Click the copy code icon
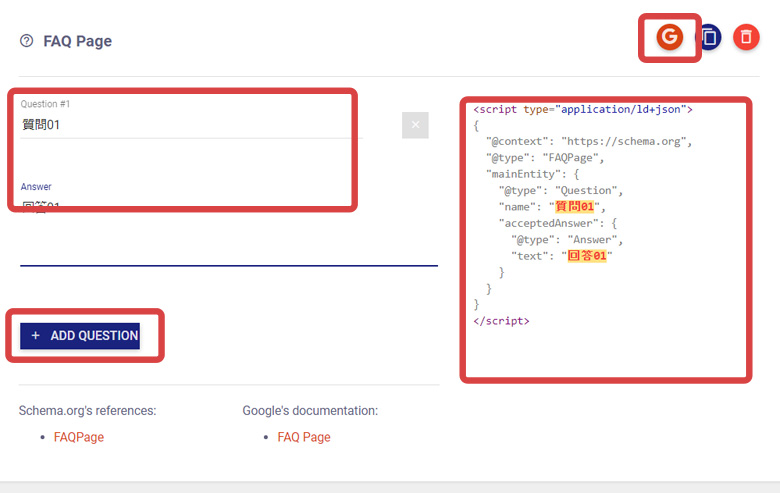 pos(708,37)
